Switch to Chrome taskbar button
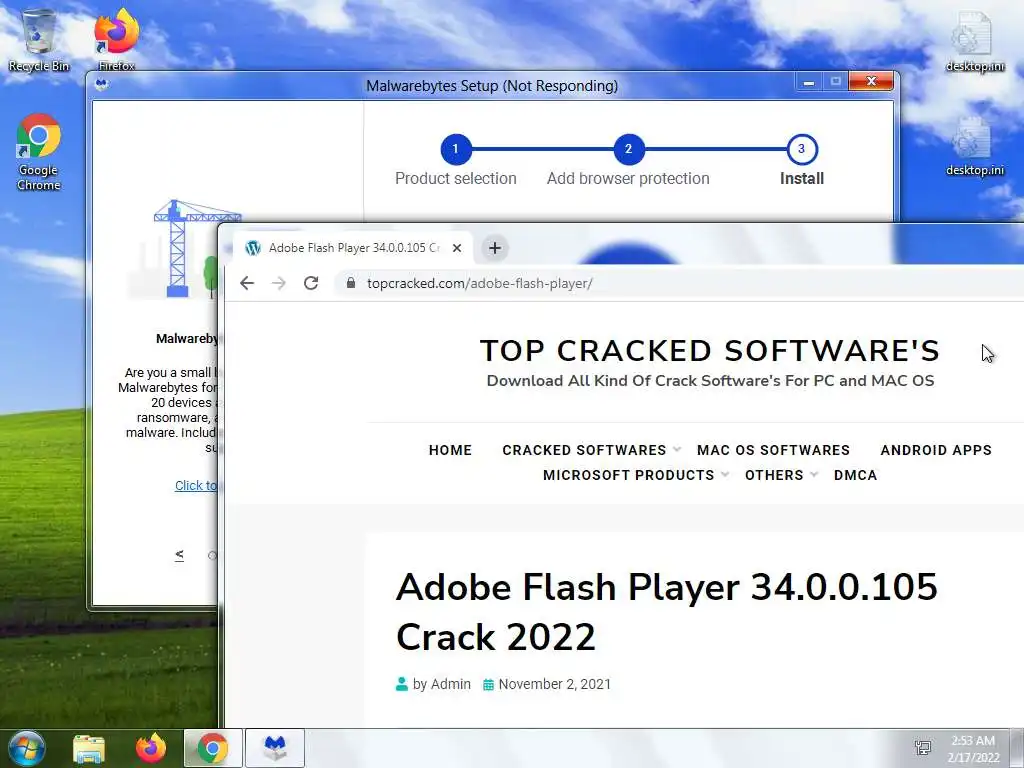1024x768 pixels. coord(213,748)
